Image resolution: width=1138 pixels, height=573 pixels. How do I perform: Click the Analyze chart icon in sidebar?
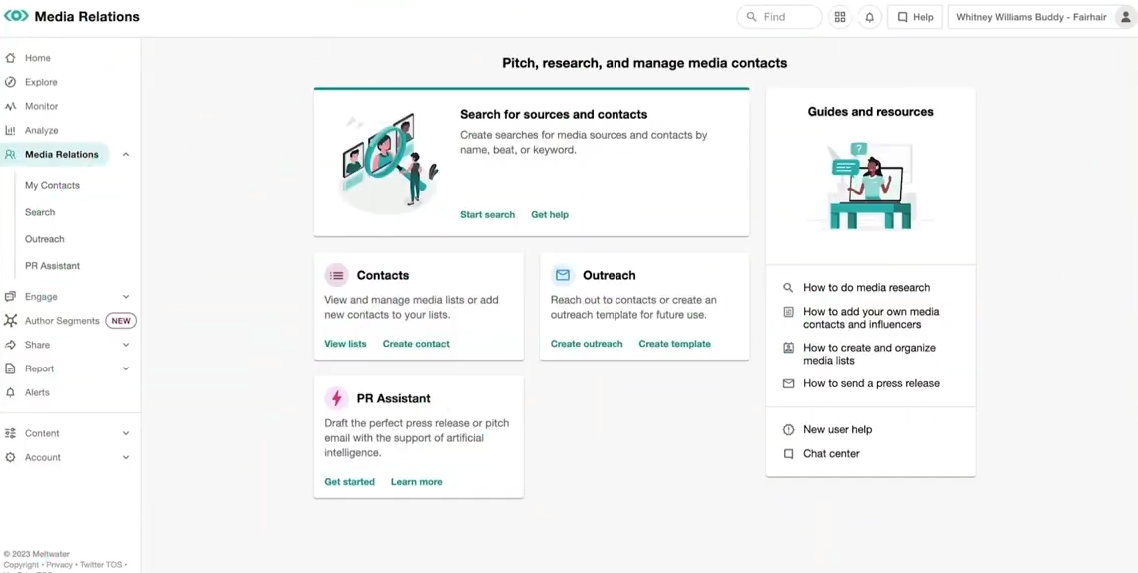[x=10, y=130]
